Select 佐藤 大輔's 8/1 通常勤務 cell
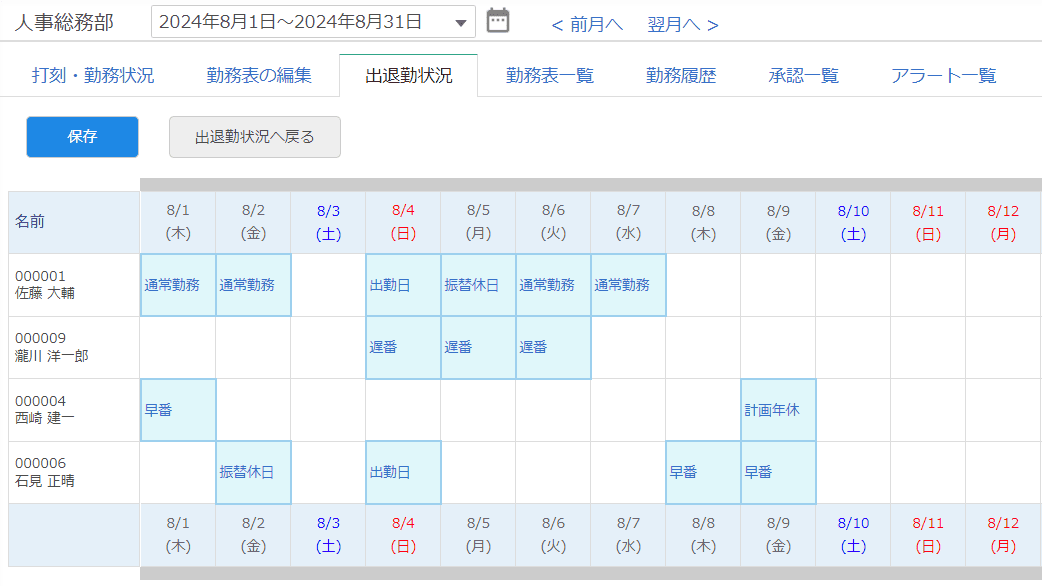This screenshot has width=1042, height=586. click(x=178, y=285)
